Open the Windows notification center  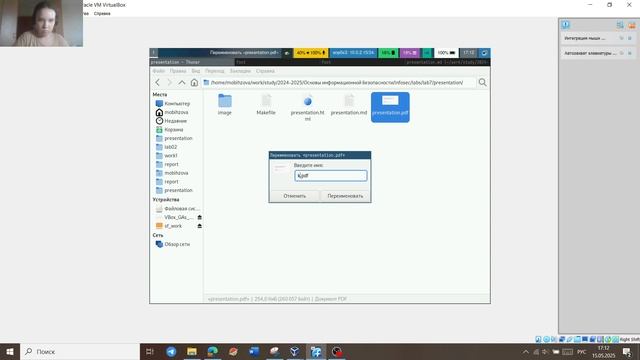tap(627, 352)
